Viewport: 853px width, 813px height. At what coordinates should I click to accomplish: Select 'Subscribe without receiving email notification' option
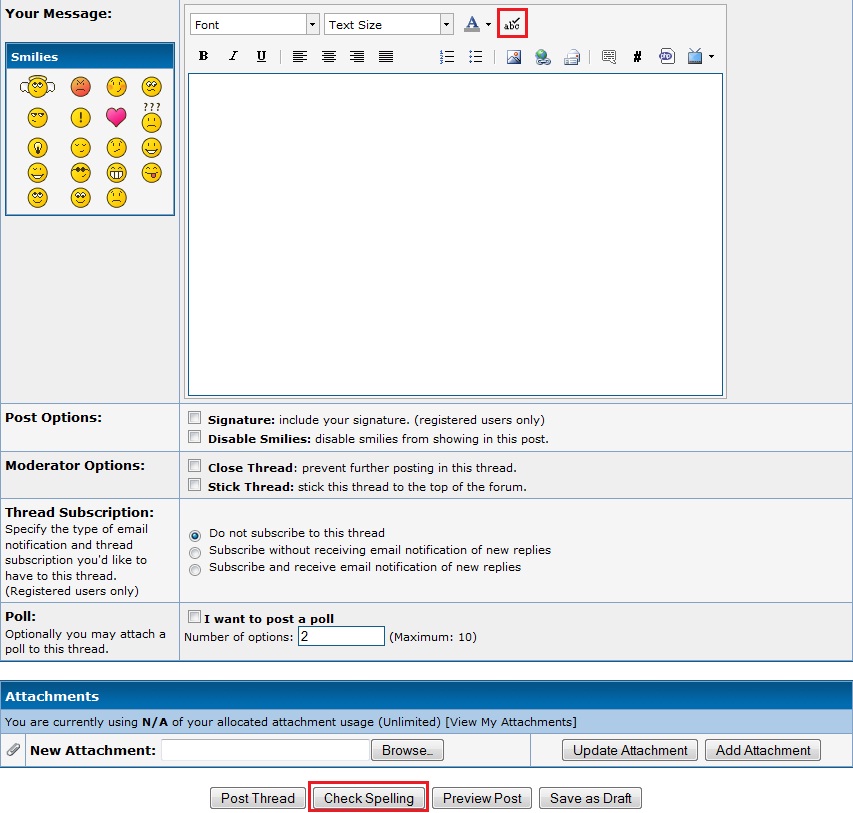pyautogui.click(x=195, y=551)
